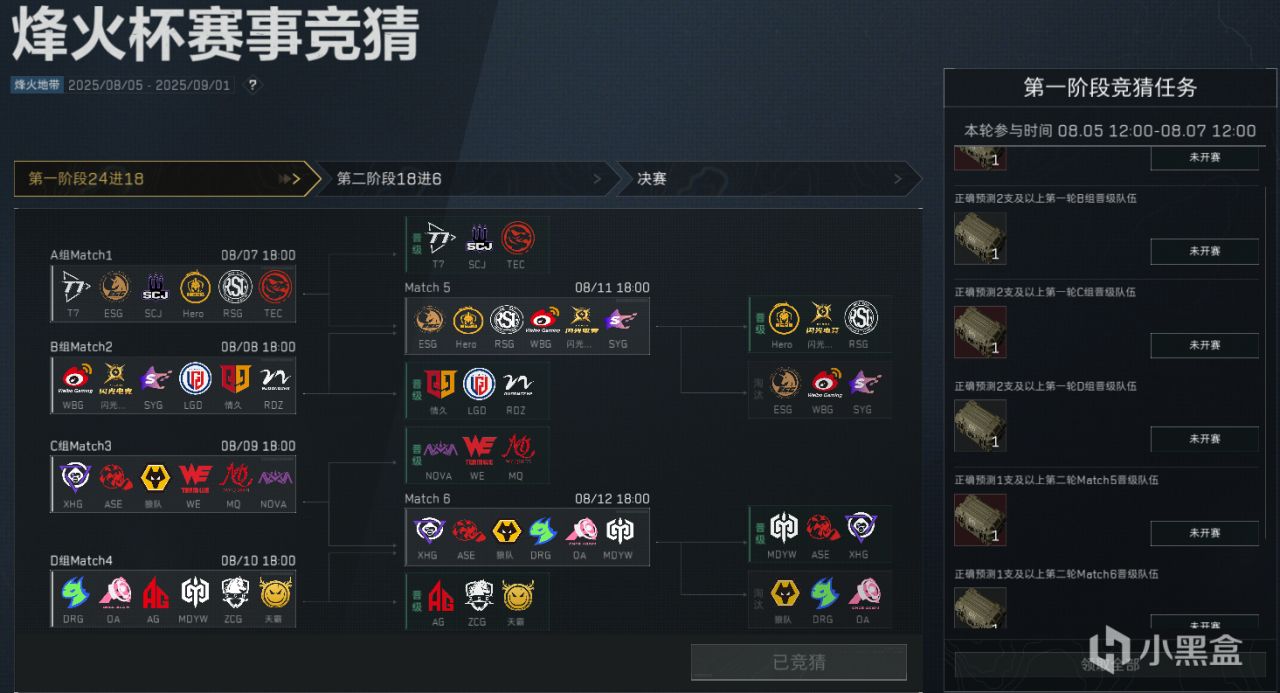Click the question mark help icon

[x=253, y=85]
